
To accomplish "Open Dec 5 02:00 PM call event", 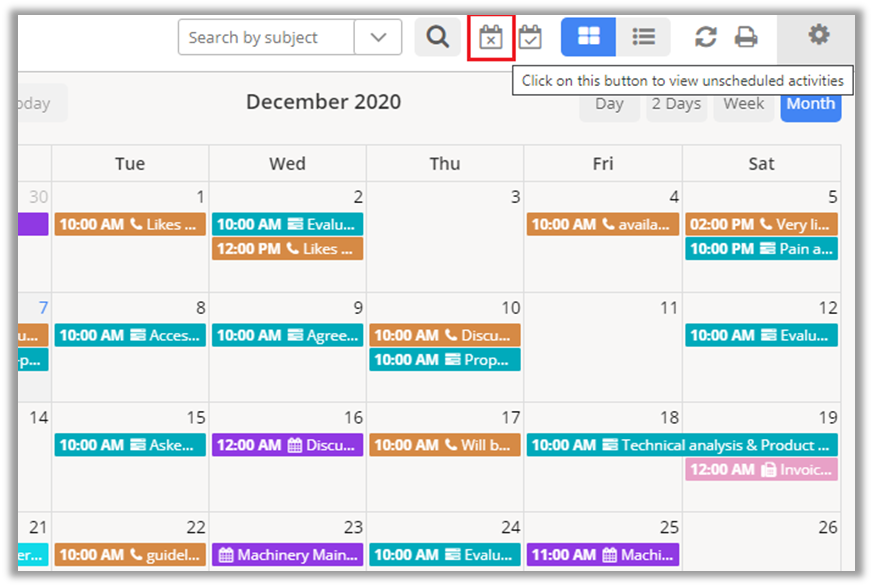I will (761, 224).
